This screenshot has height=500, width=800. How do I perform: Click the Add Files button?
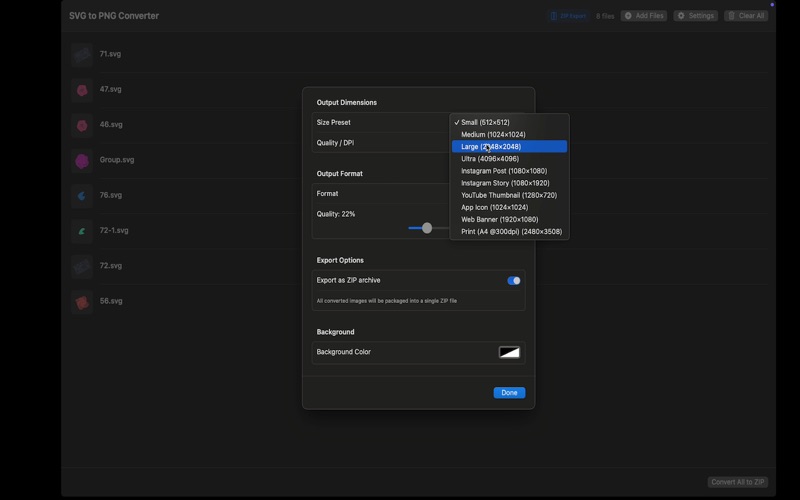pyautogui.click(x=644, y=16)
